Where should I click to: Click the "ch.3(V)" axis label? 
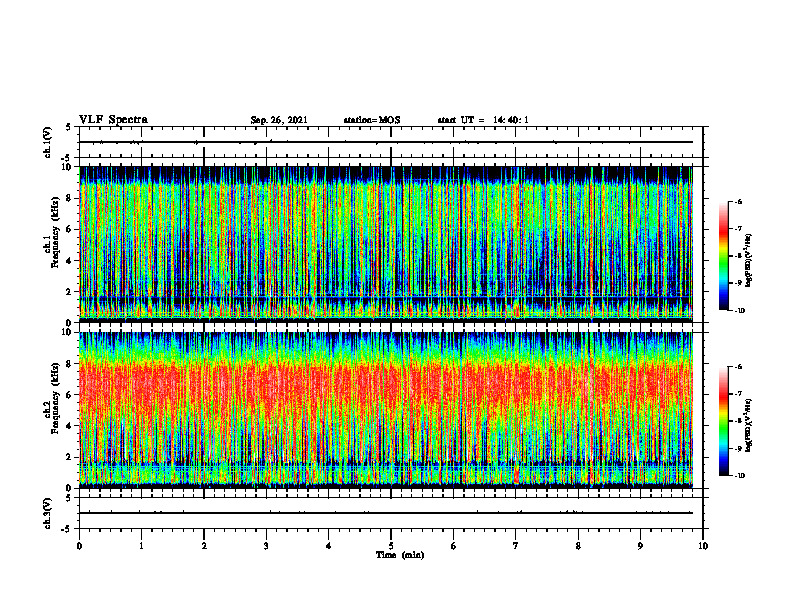pos(48,513)
